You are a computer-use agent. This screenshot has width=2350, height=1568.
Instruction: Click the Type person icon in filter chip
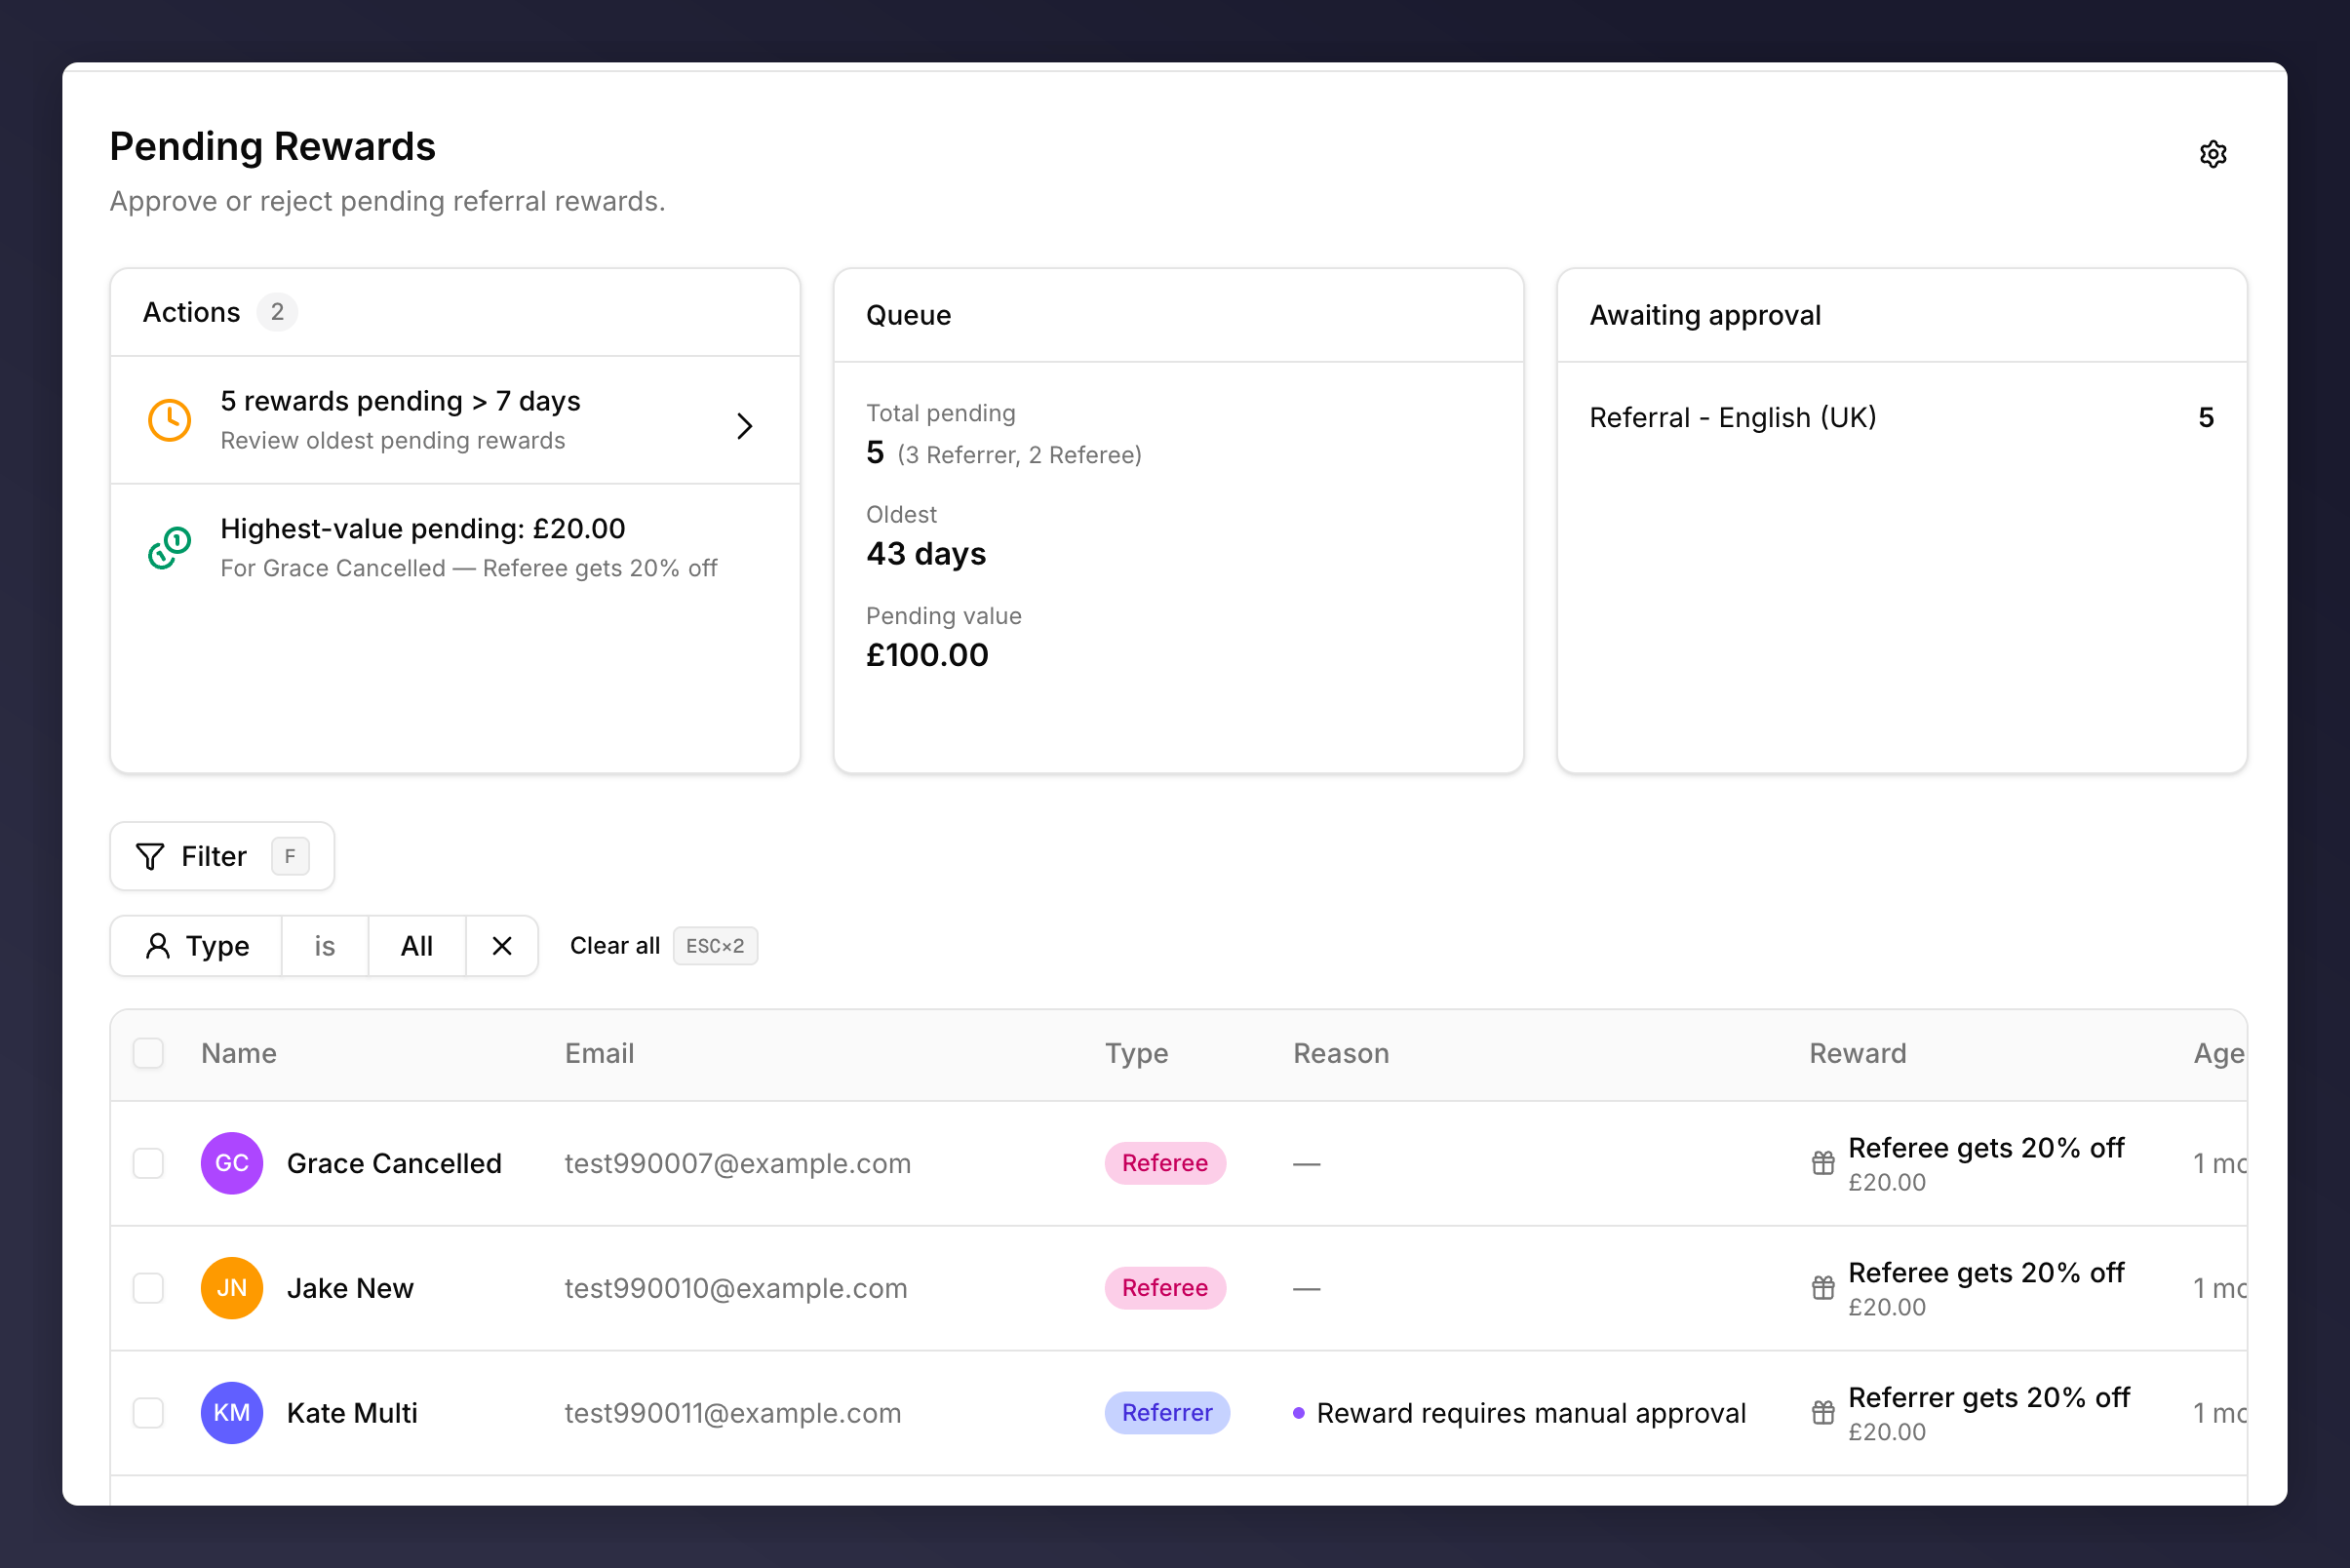point(157,946)
